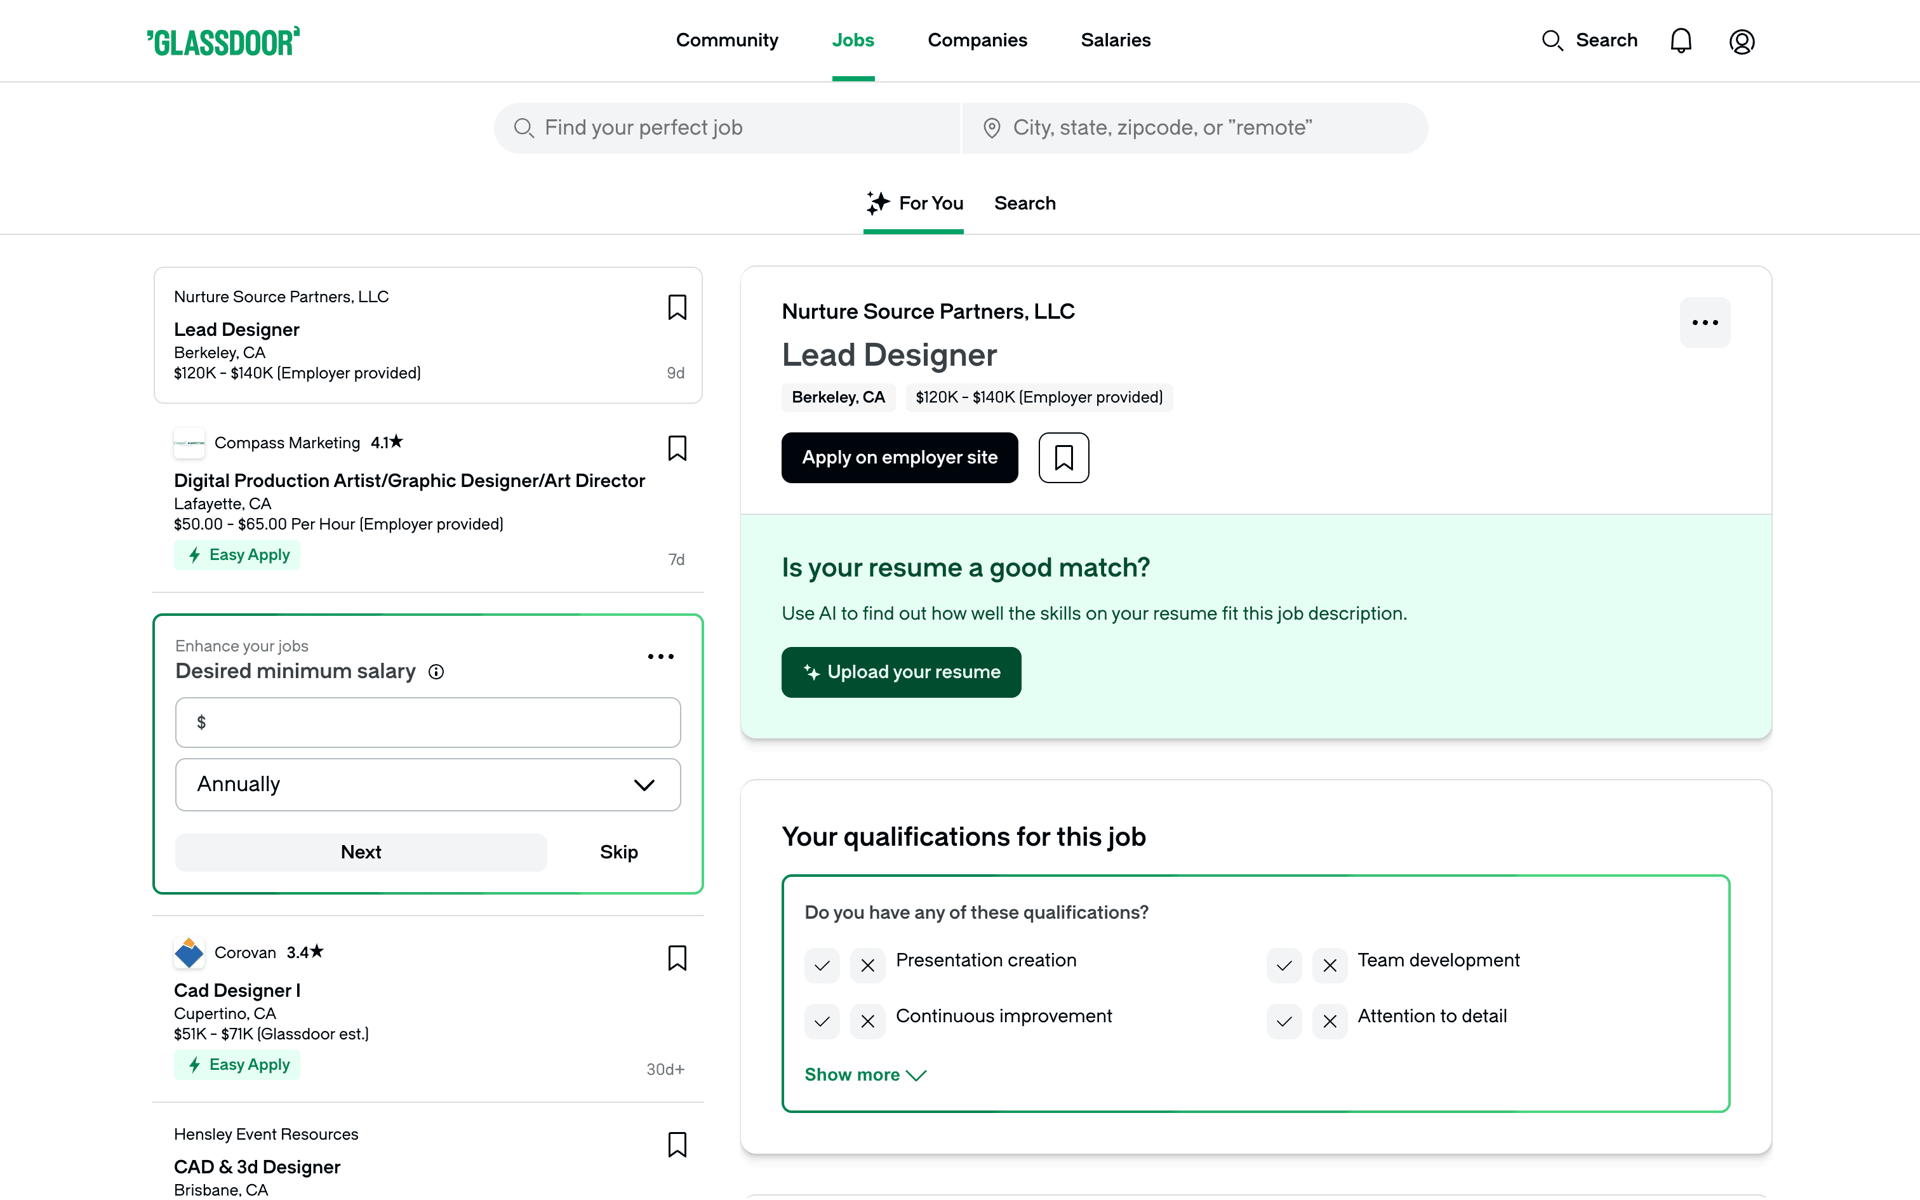
Task: Open the Salaries section
Action: (x=1116, y=40)
